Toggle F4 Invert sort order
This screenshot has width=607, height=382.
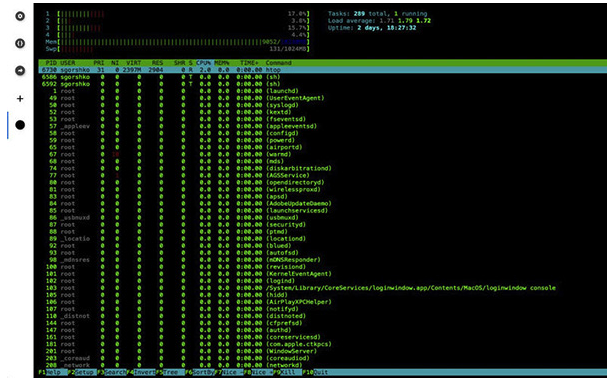141,372
